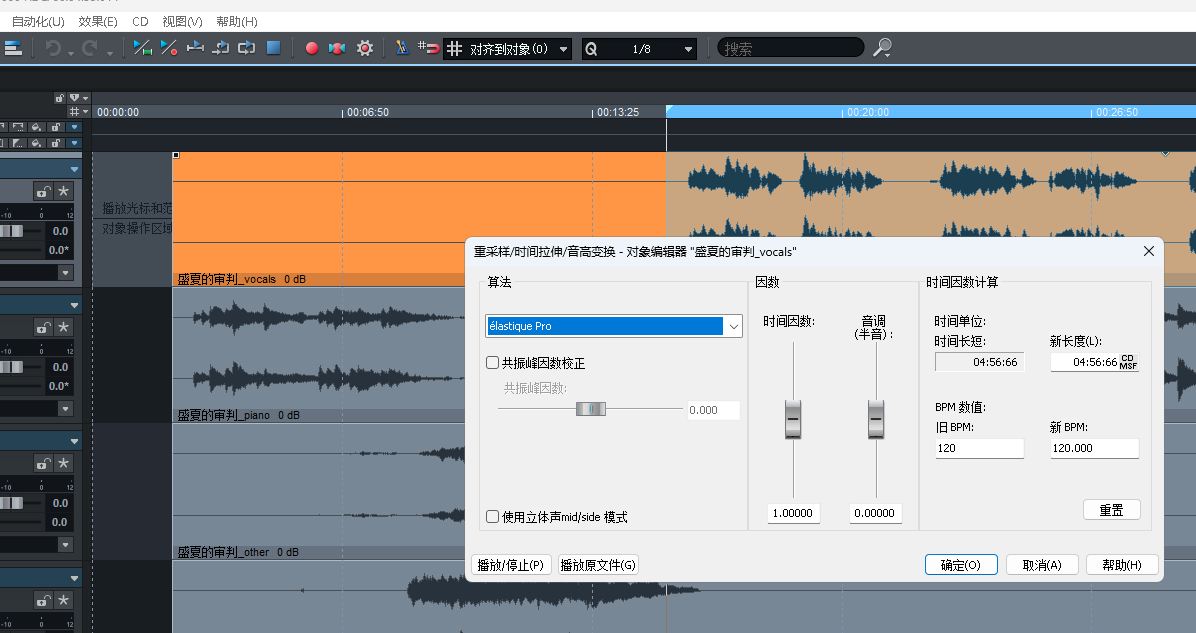The height and width of the screenshot is (633, 1196).
Task: Toggle the metronome icon
Action: (402, 48)
